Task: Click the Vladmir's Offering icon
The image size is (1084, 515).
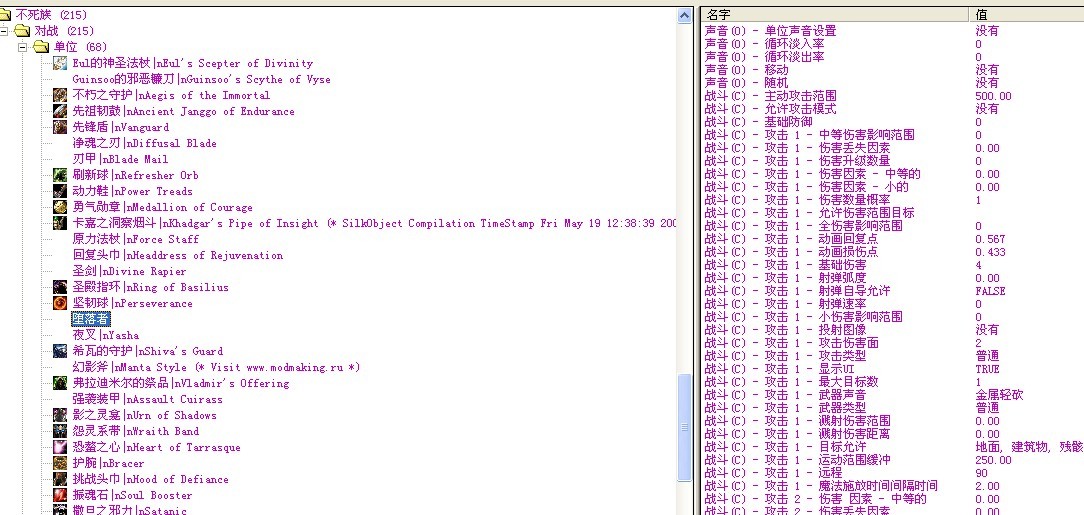Action: [60, 383]
